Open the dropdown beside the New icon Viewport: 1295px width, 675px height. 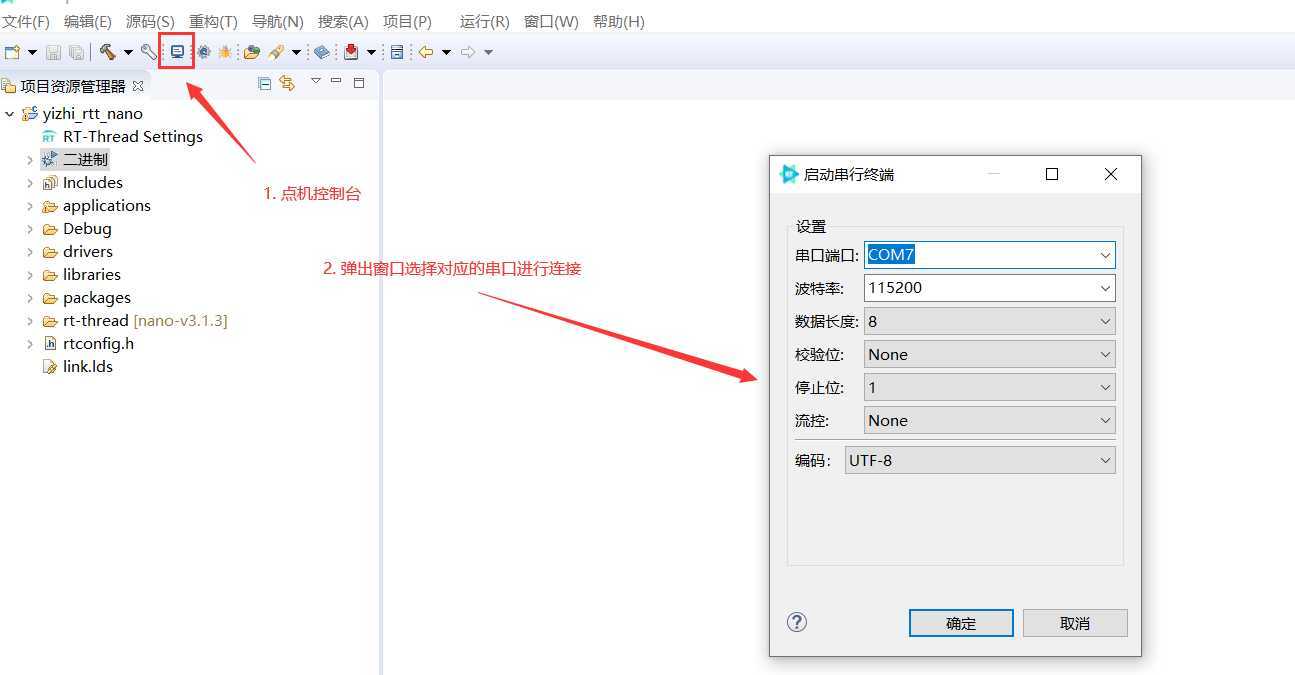pos(32,52)
